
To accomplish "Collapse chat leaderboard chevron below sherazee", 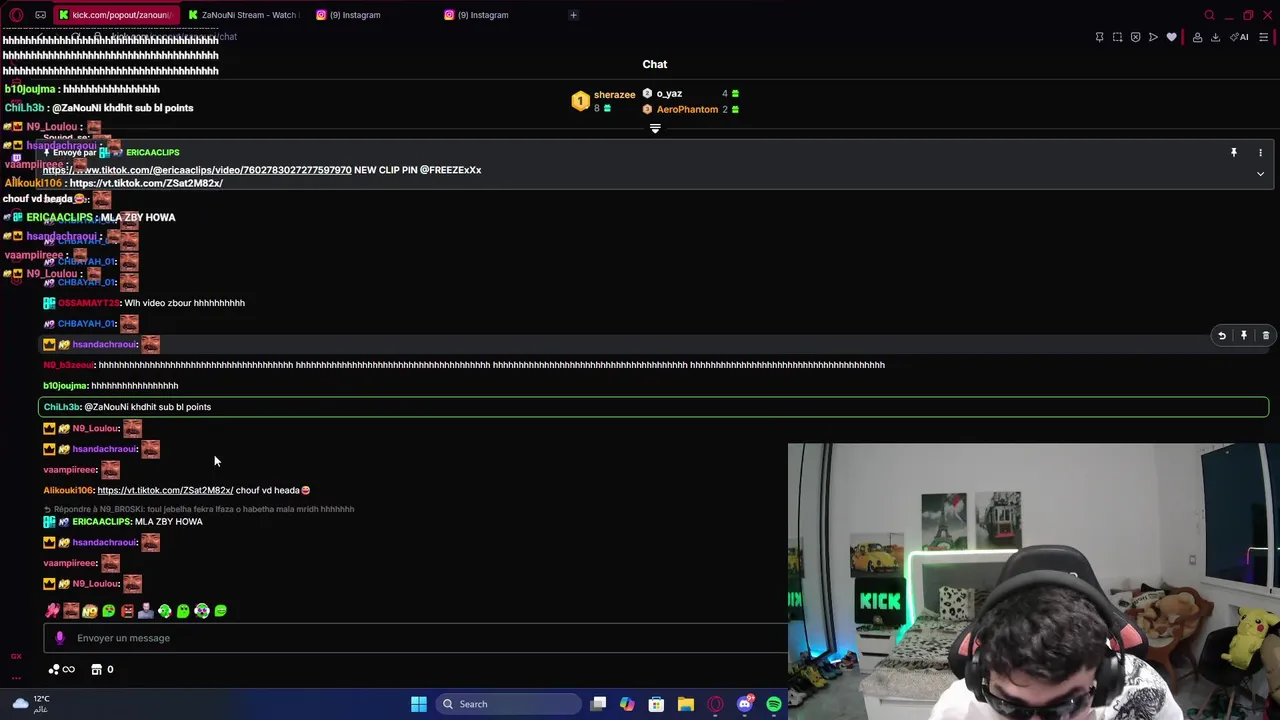I will coord(655,129).
